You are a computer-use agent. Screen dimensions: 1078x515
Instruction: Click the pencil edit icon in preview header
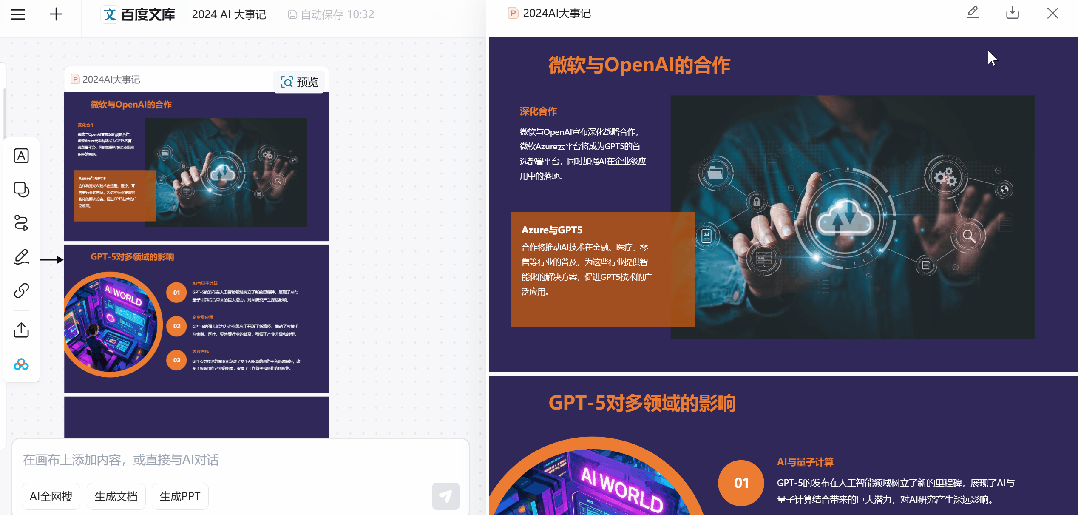[972, 12]
